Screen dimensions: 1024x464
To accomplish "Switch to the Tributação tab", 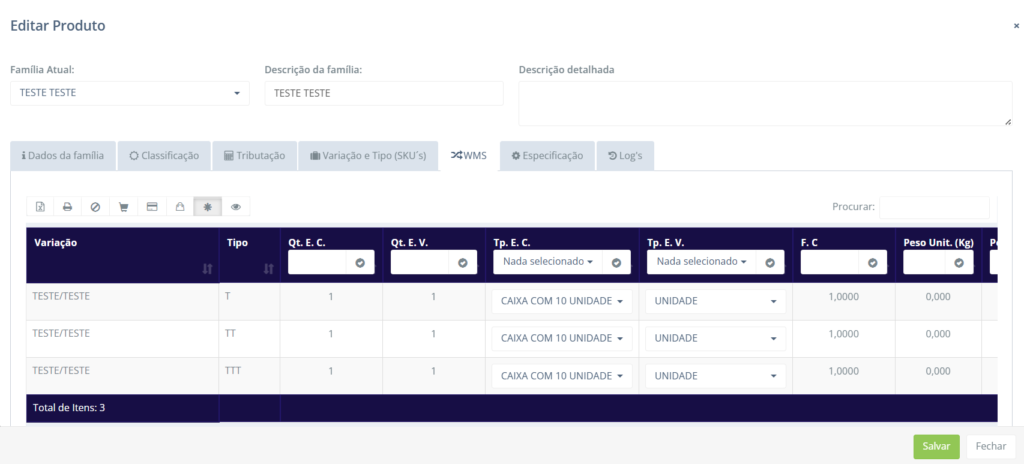I will click(255, 156).
